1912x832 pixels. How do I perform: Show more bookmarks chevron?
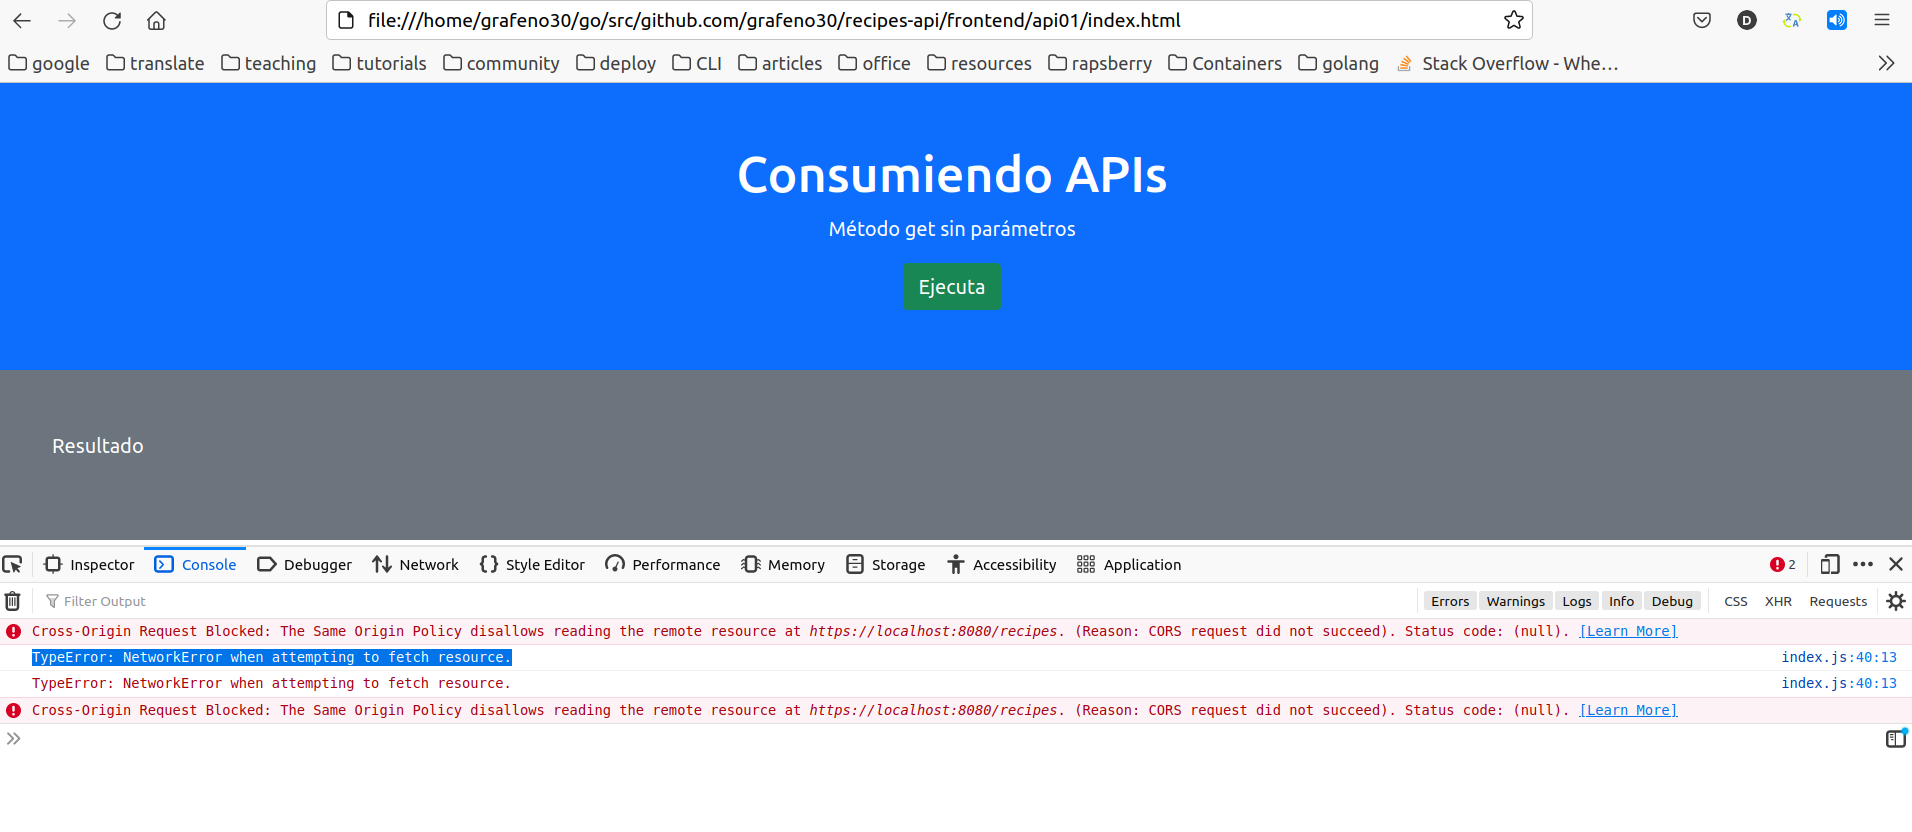(x=1886, y=63)
